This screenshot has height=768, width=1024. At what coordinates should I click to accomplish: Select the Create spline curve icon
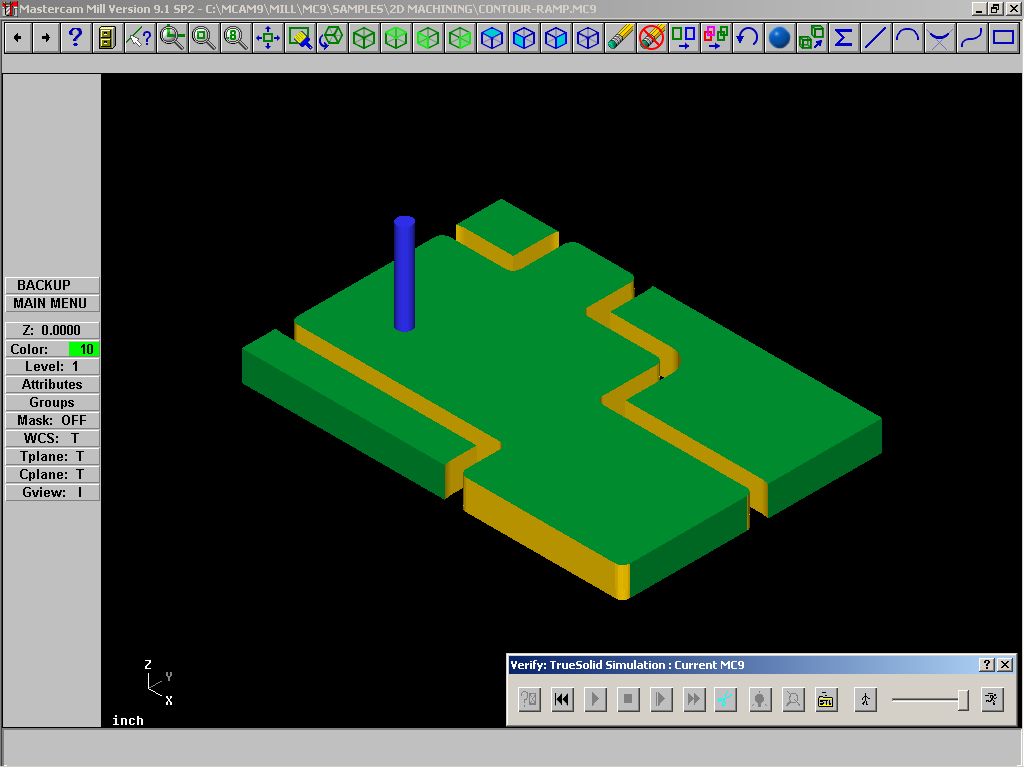pos(971,38)
